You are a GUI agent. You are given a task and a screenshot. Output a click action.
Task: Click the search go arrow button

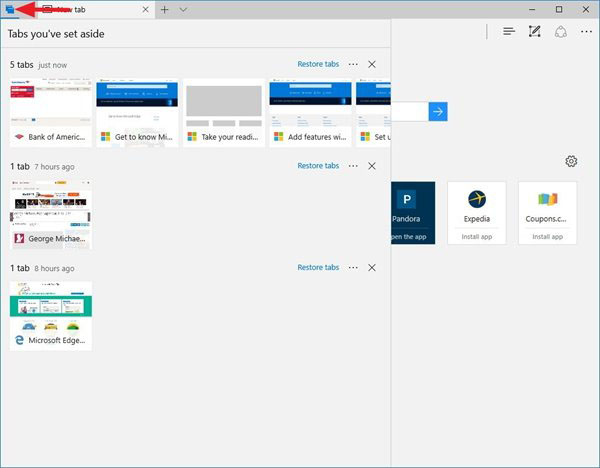tap(437, 111)
